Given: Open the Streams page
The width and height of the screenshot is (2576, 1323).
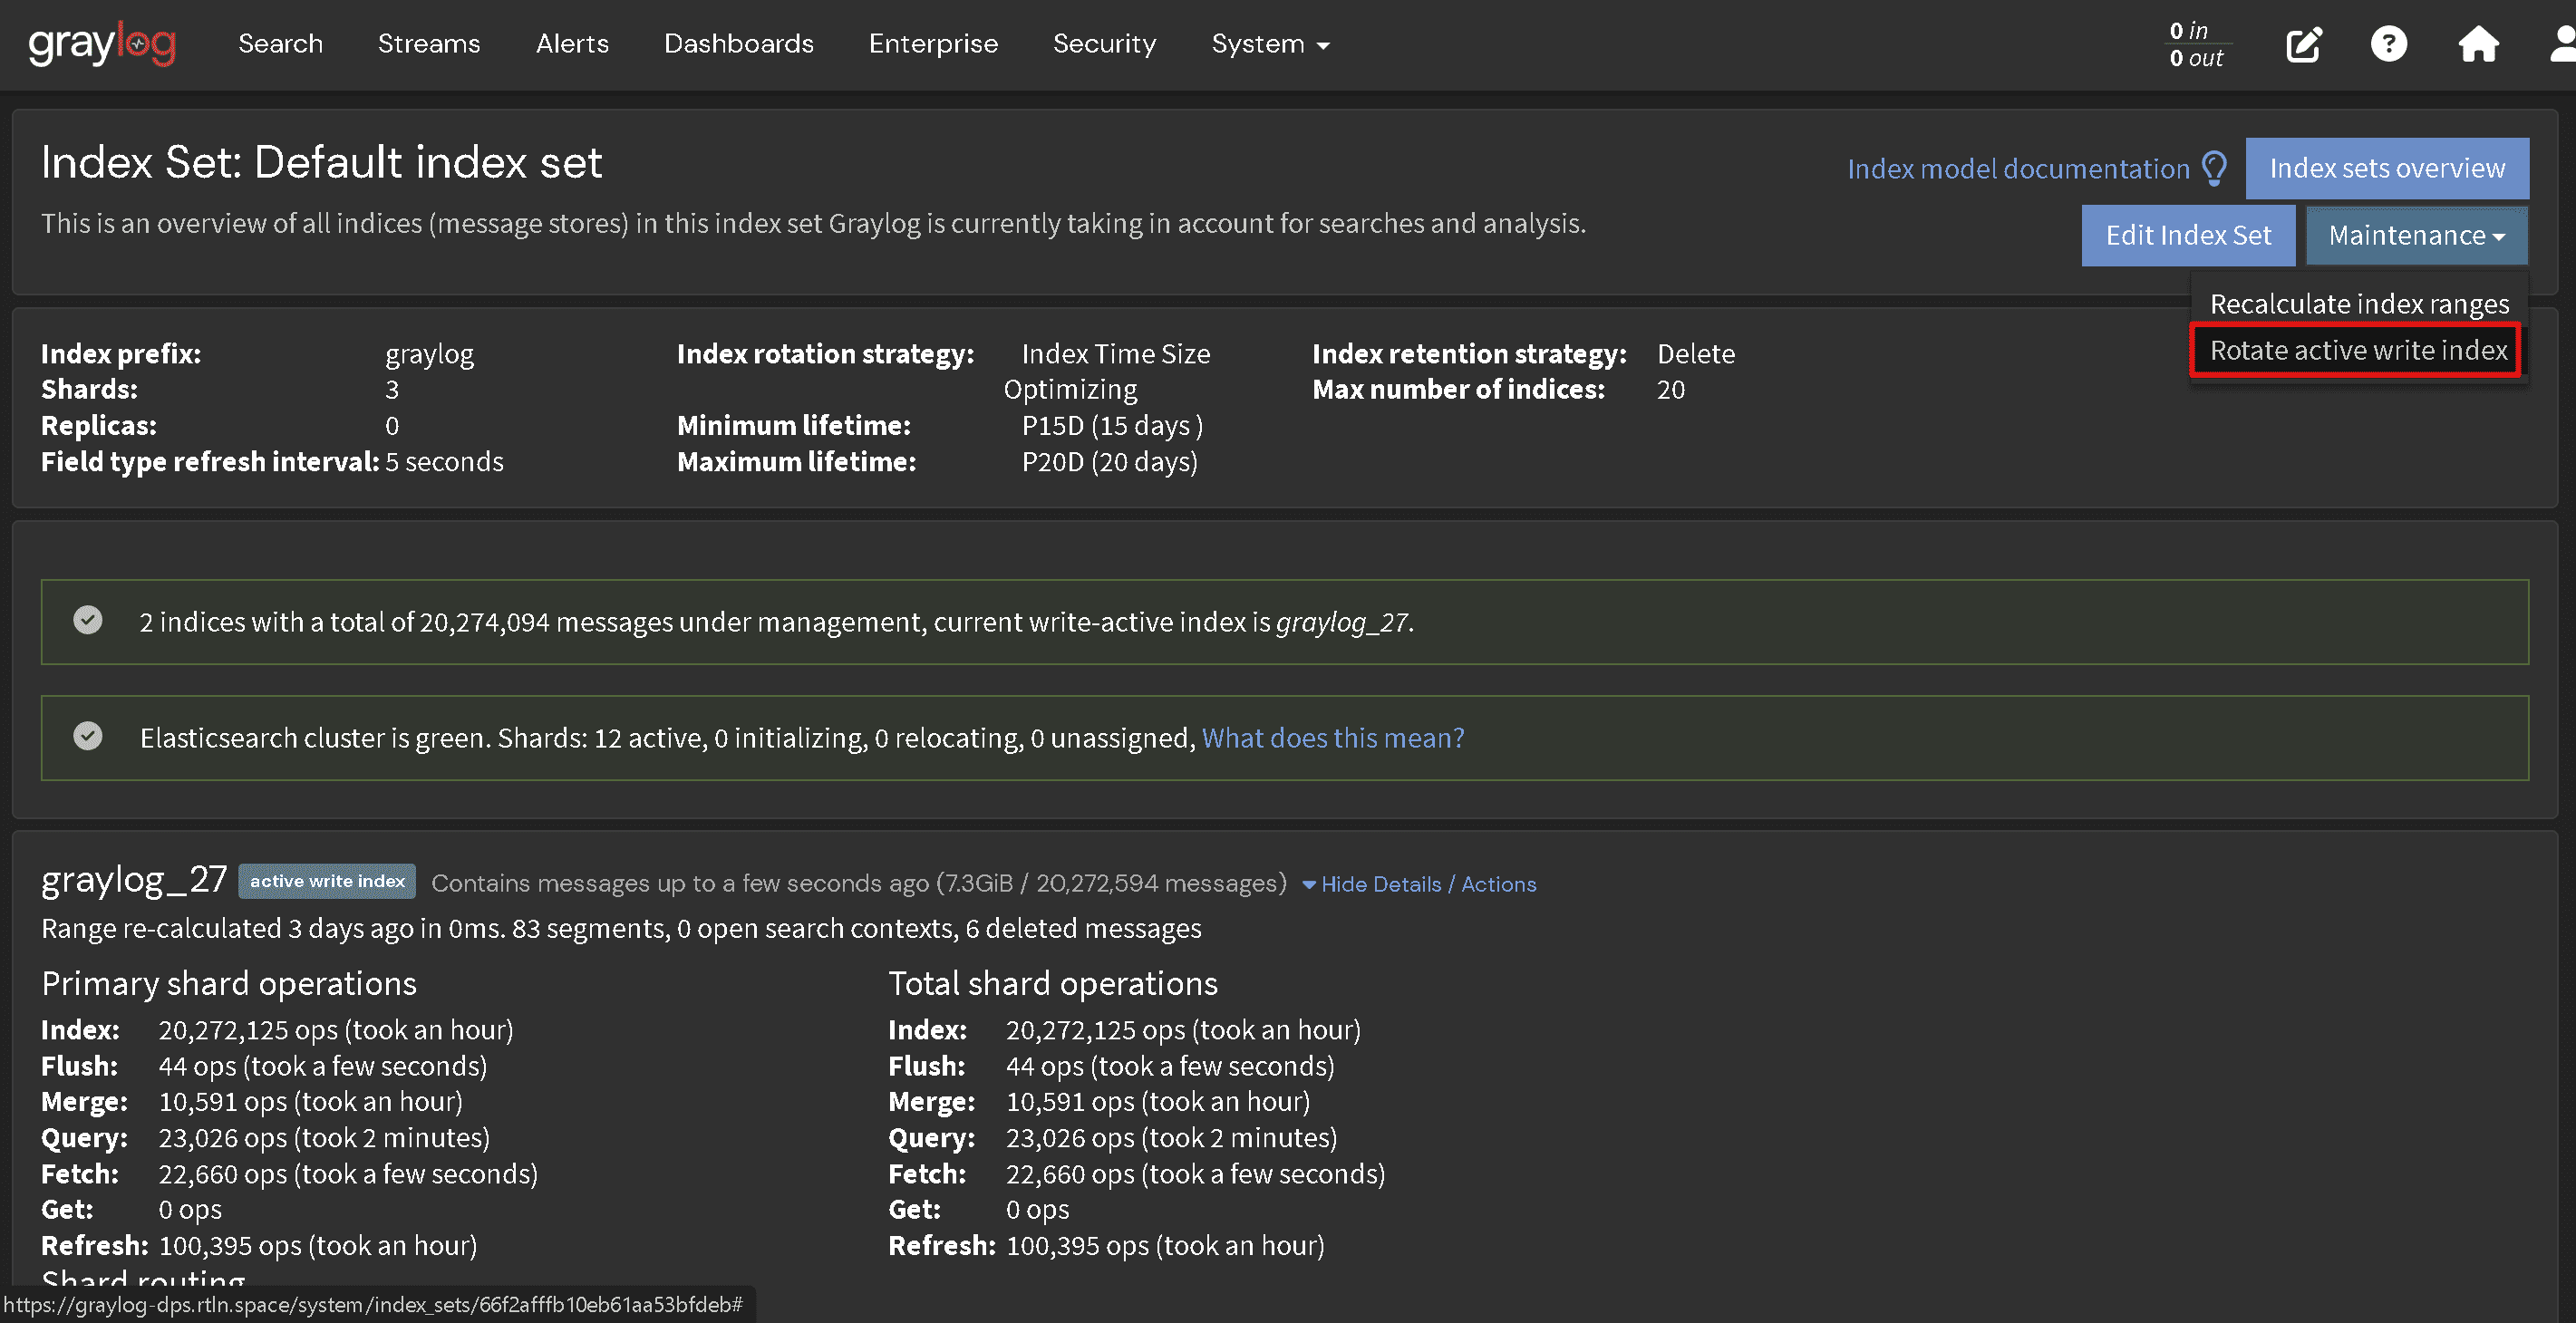Looking at the screenshot, I should coord(429,44).
